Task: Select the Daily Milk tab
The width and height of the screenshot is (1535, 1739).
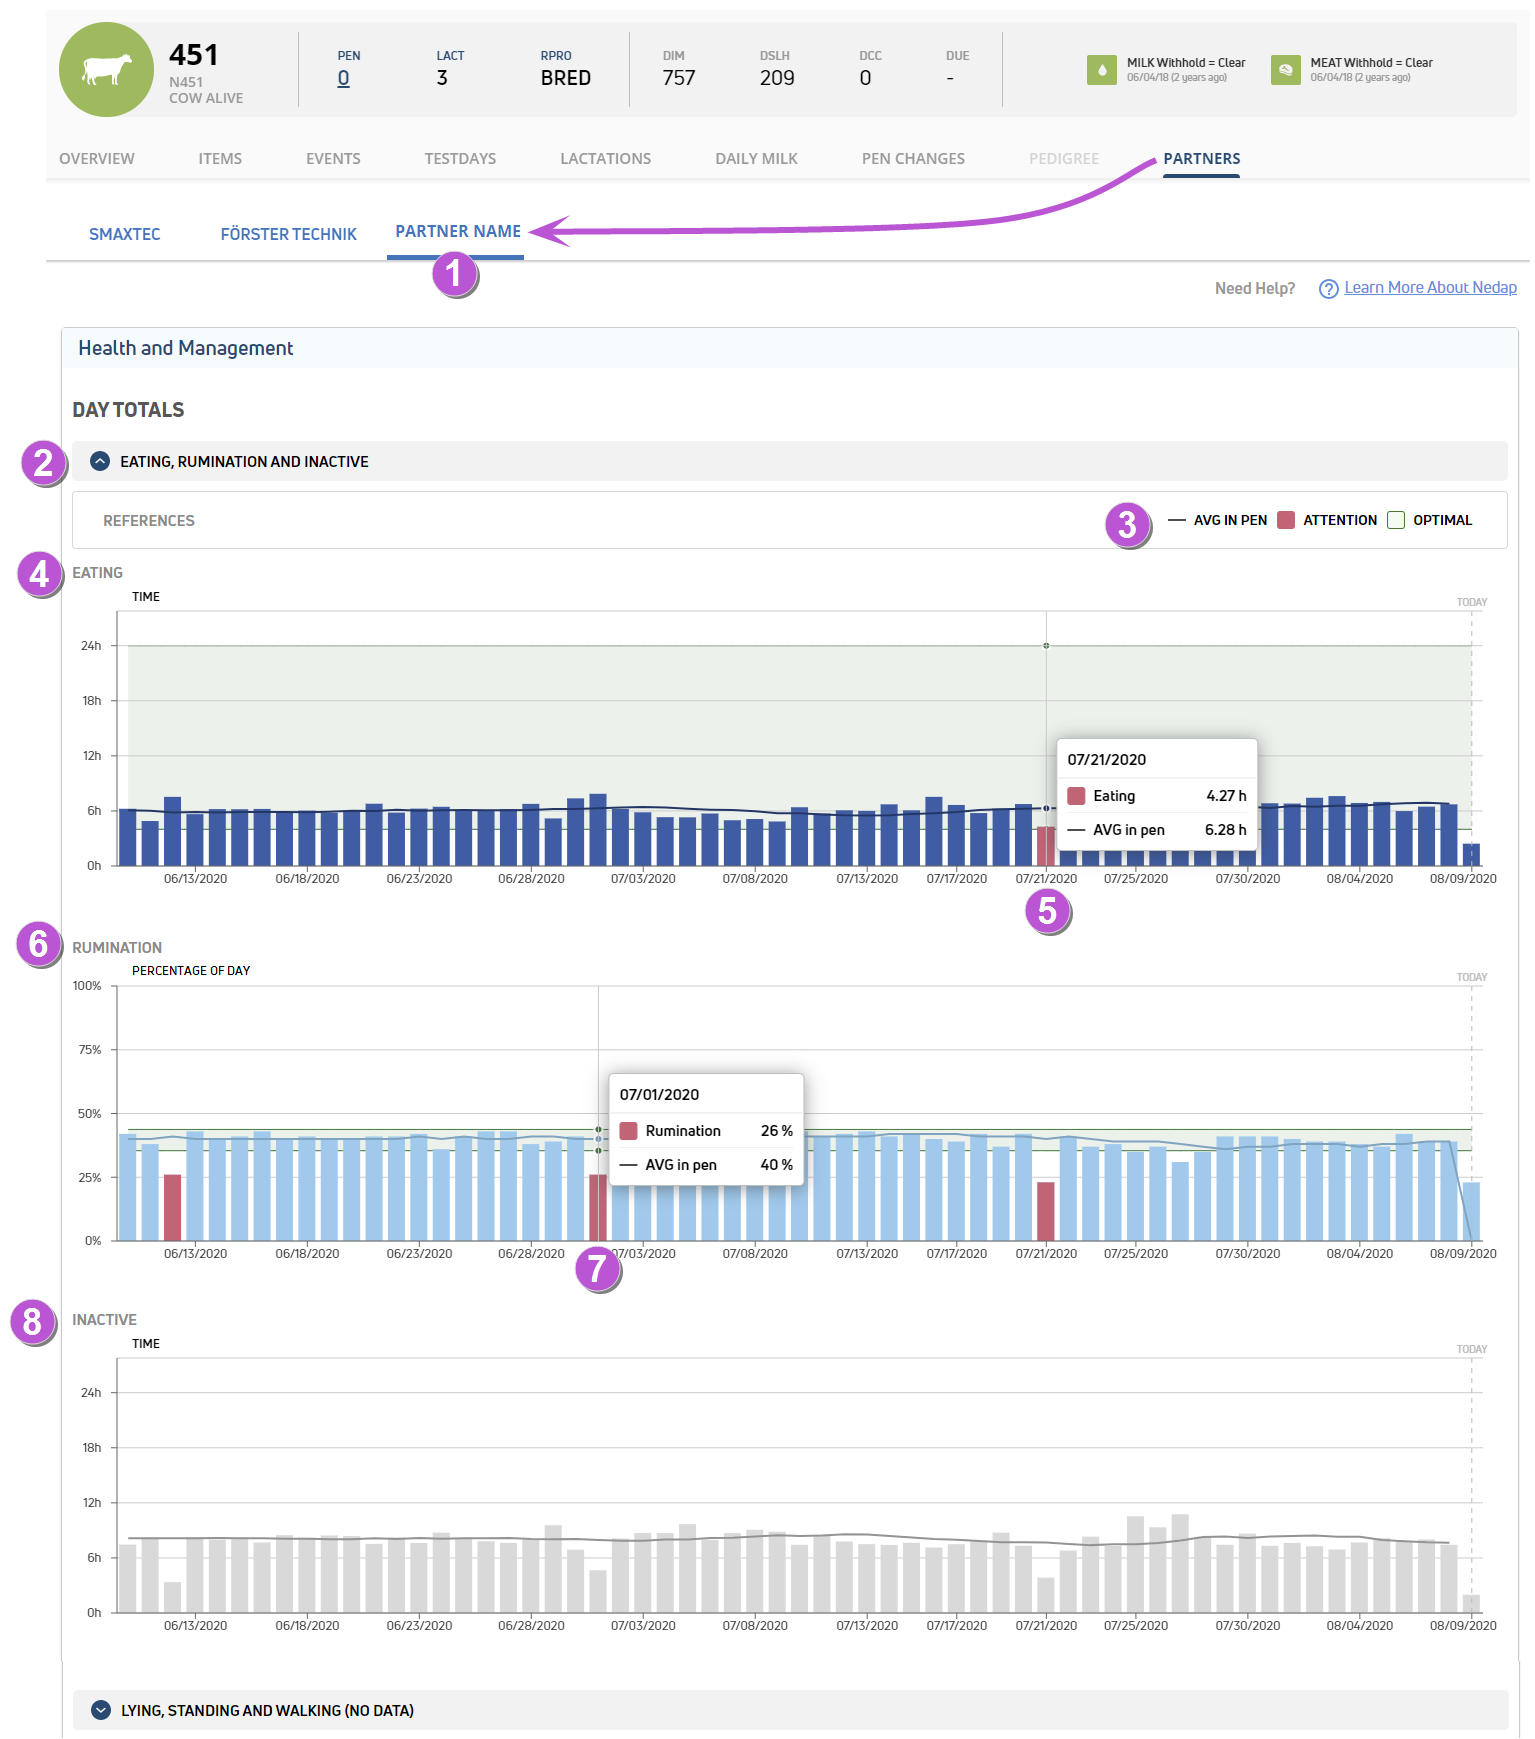Action: [756, 158]
